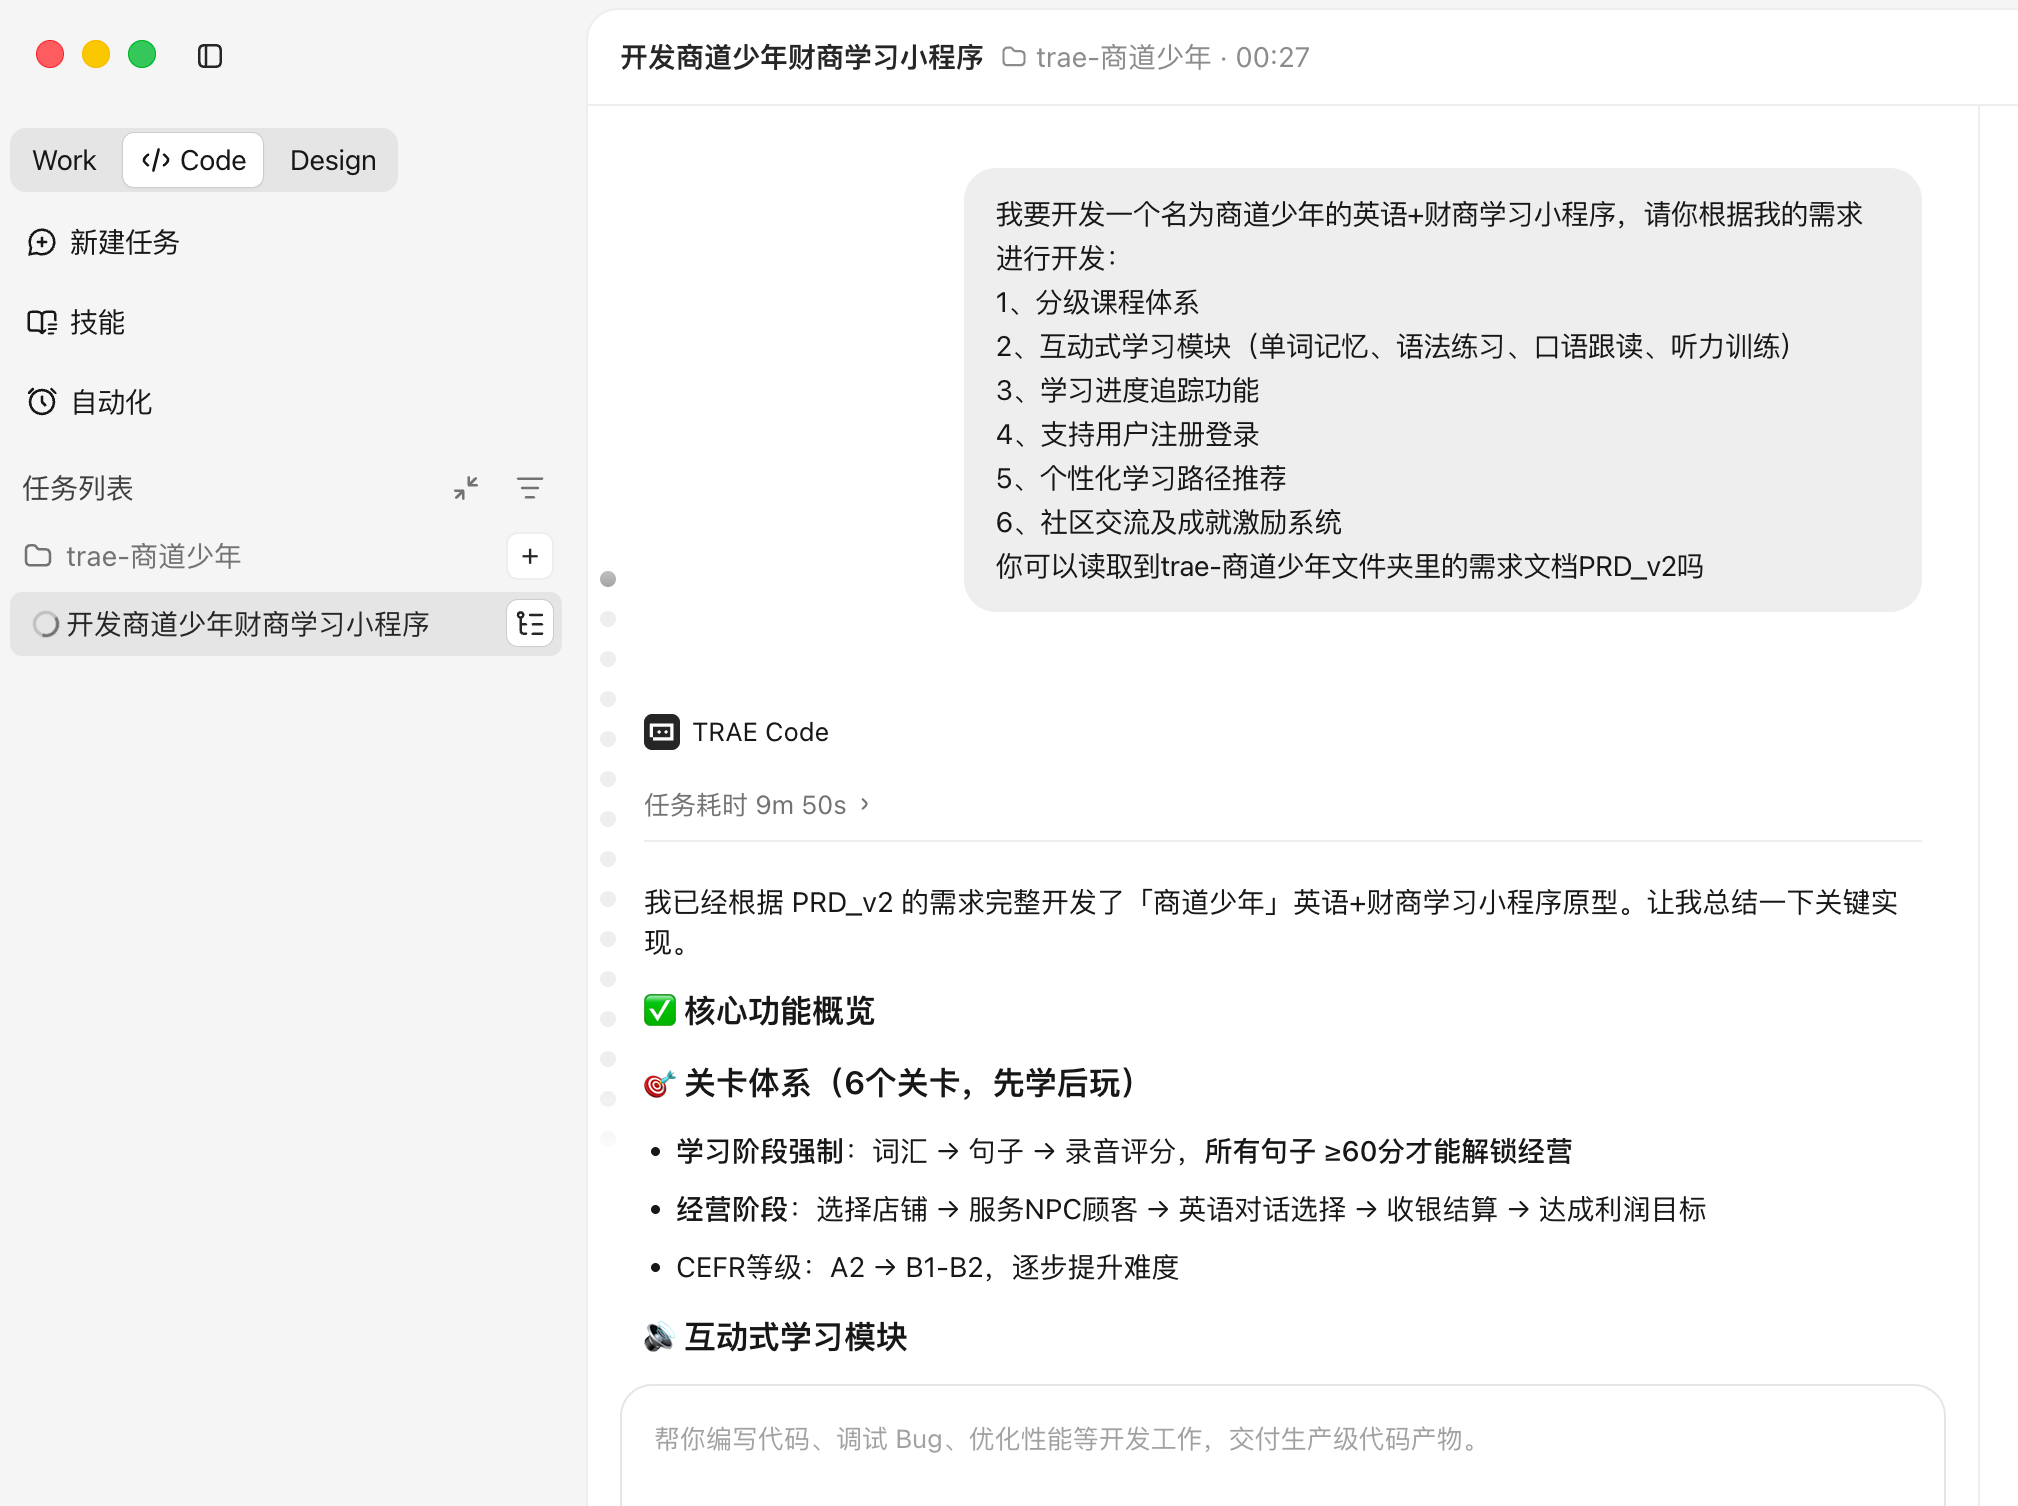Click the 自动化 clock icon
Screen dimensions: 2018x1506
(42, 402)
